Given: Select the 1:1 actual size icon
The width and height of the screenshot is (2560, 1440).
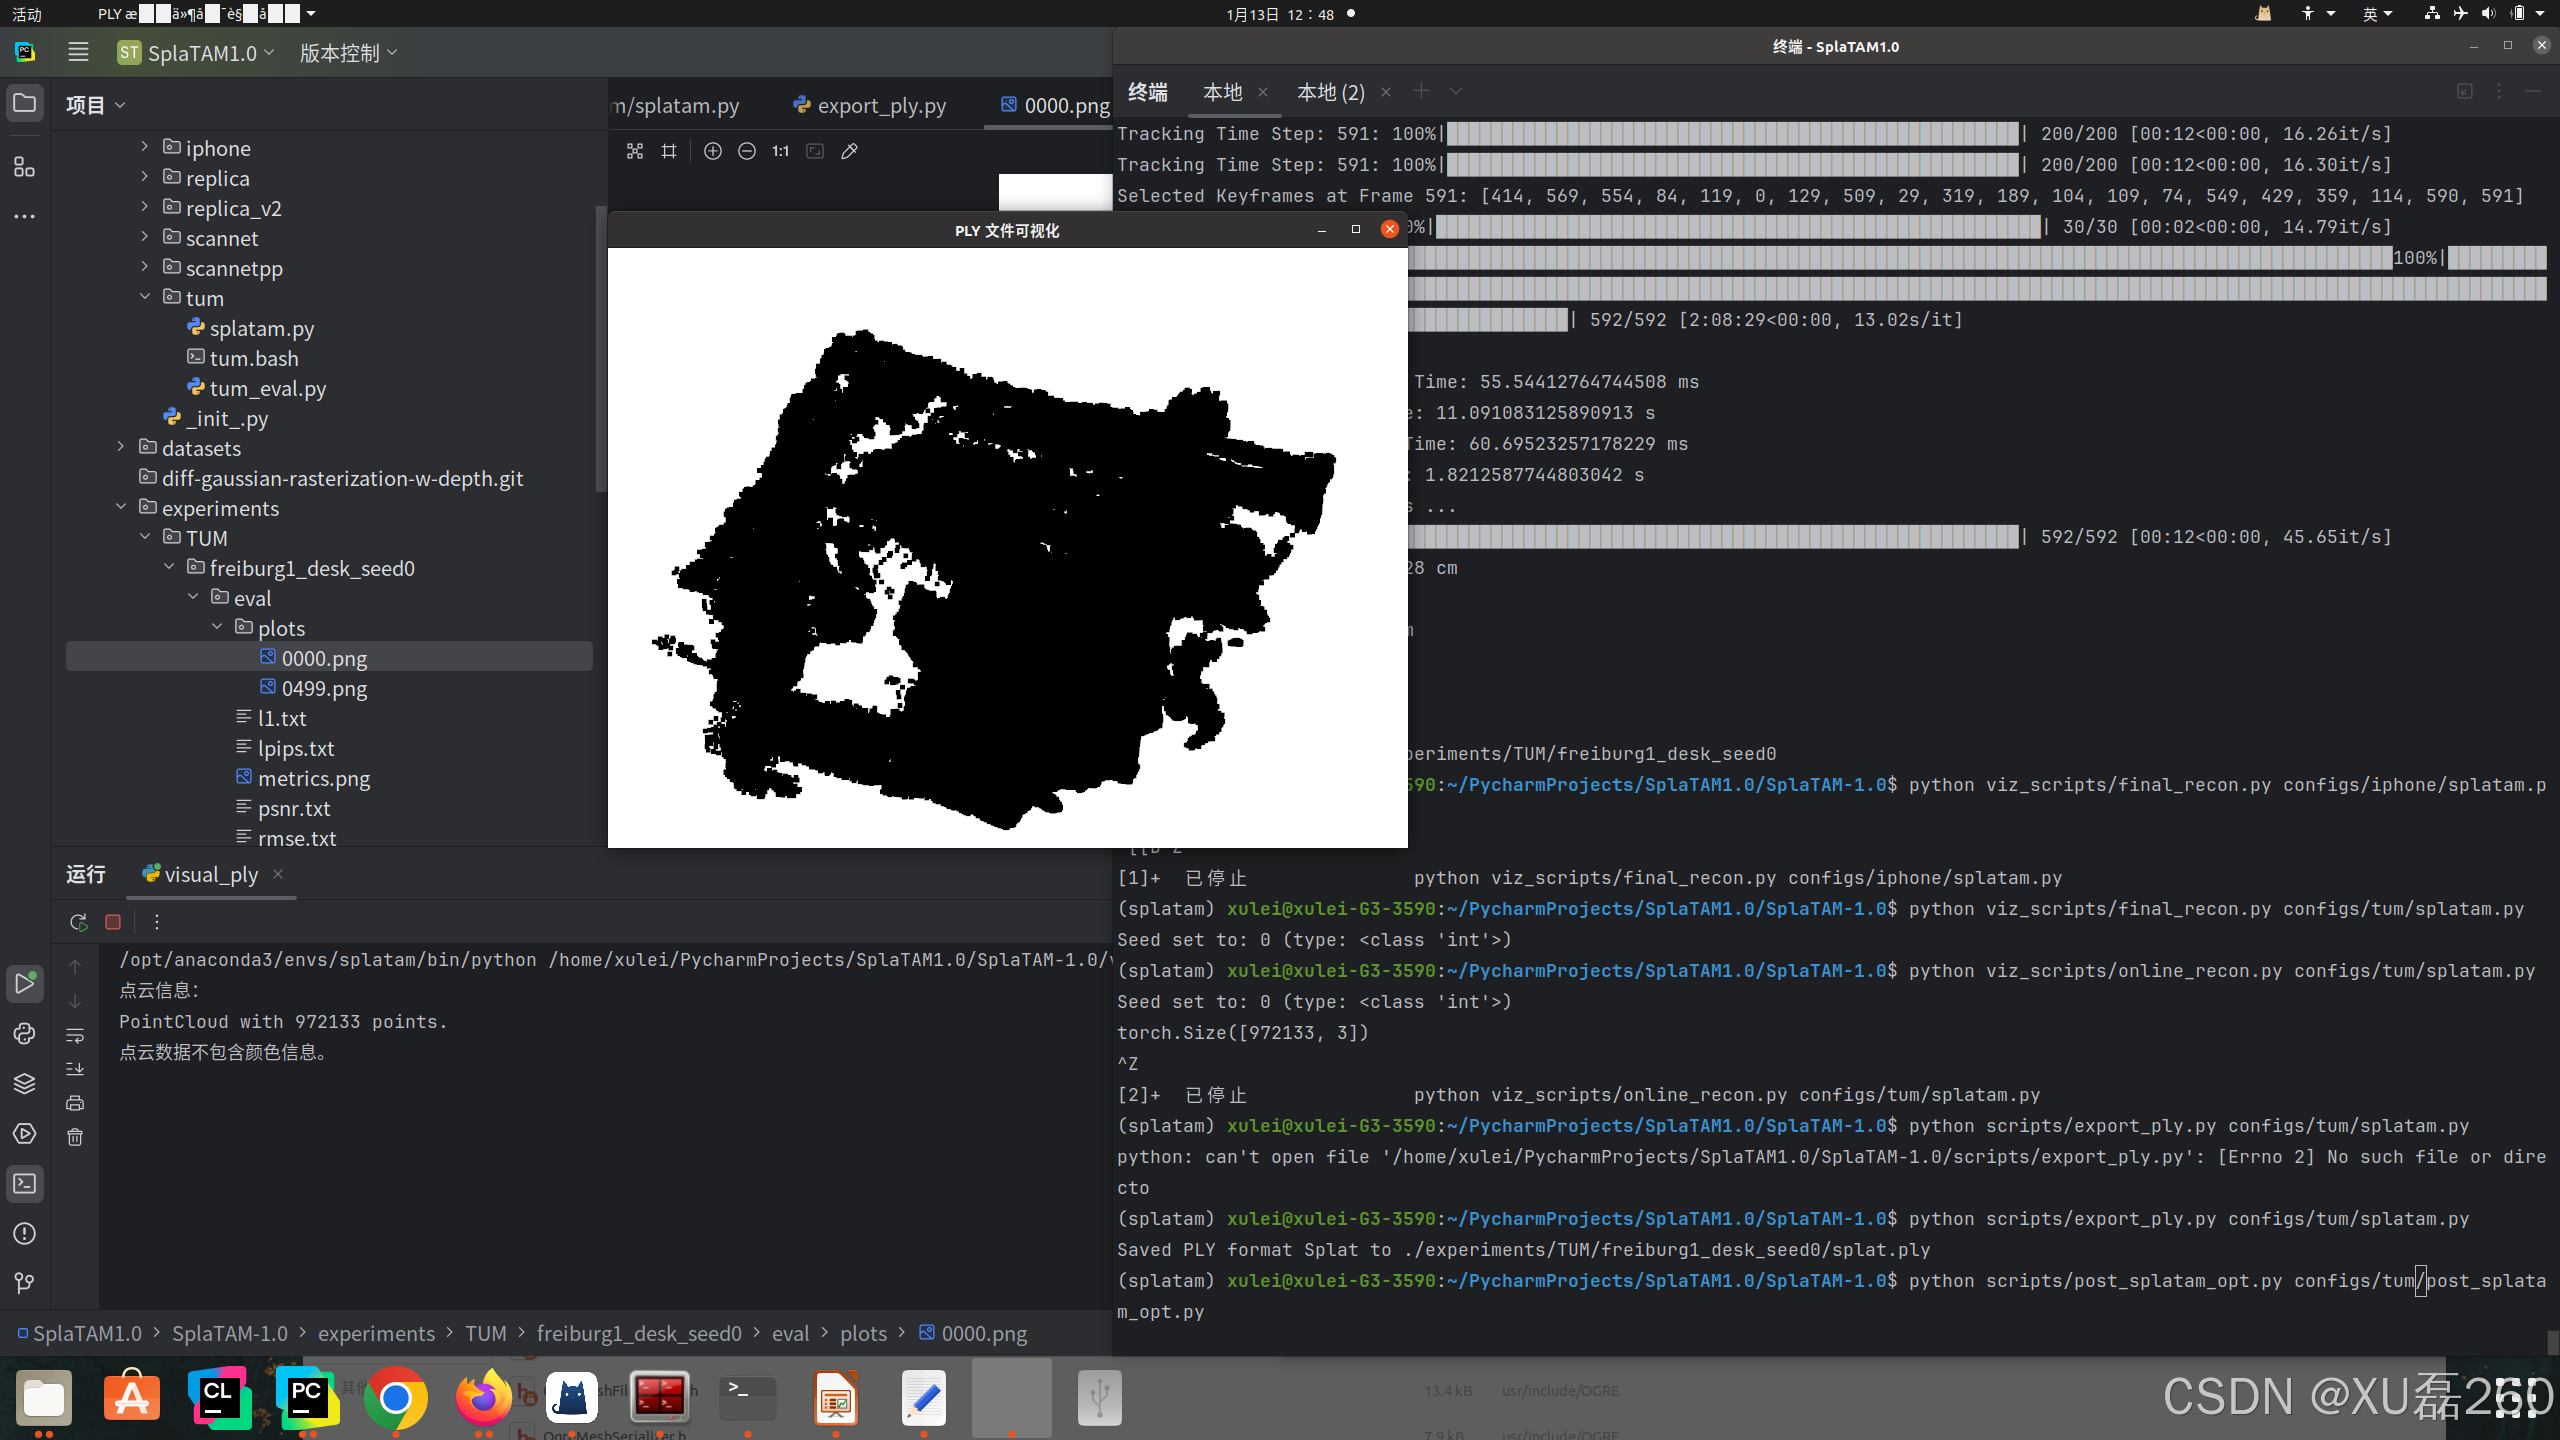Looking at the screenshot, I should click(x=779, y=151).
